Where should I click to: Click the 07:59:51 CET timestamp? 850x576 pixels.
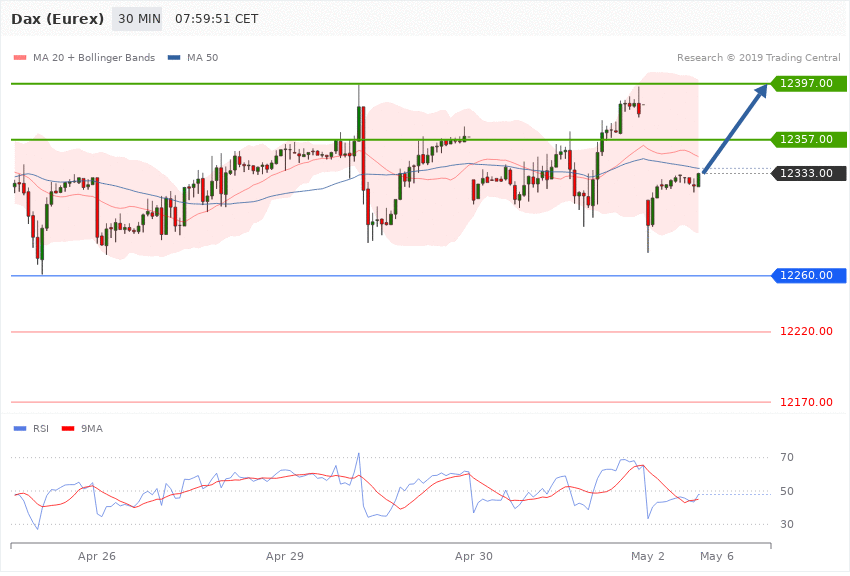(216, 19)
